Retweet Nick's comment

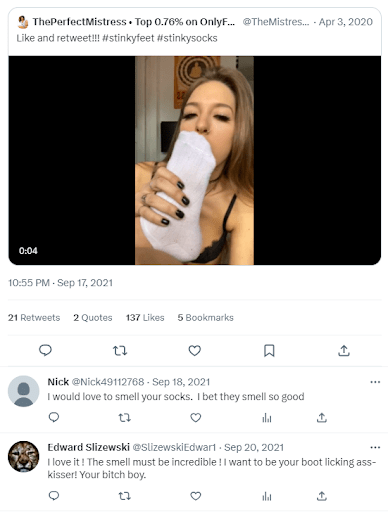pos(125,418)
